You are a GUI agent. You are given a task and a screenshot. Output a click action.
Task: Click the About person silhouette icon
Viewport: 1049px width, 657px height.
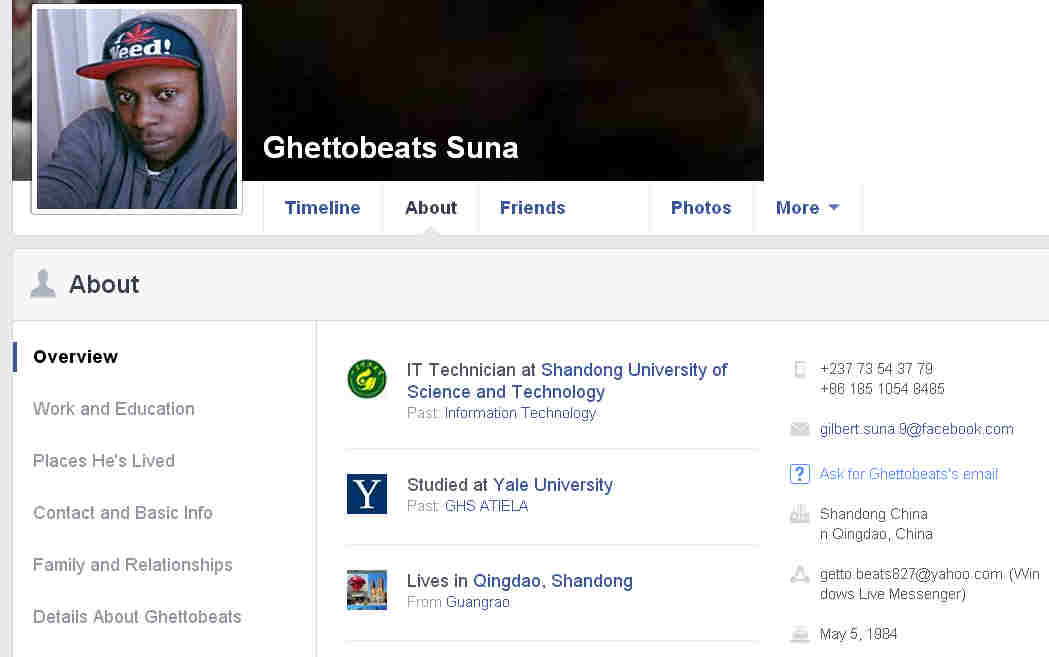click(x=43, y=284)
